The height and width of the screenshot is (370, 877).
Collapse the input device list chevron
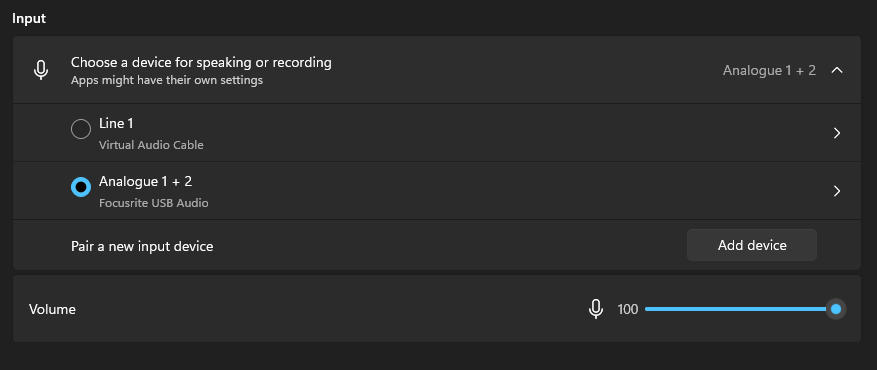pos(837,70)
